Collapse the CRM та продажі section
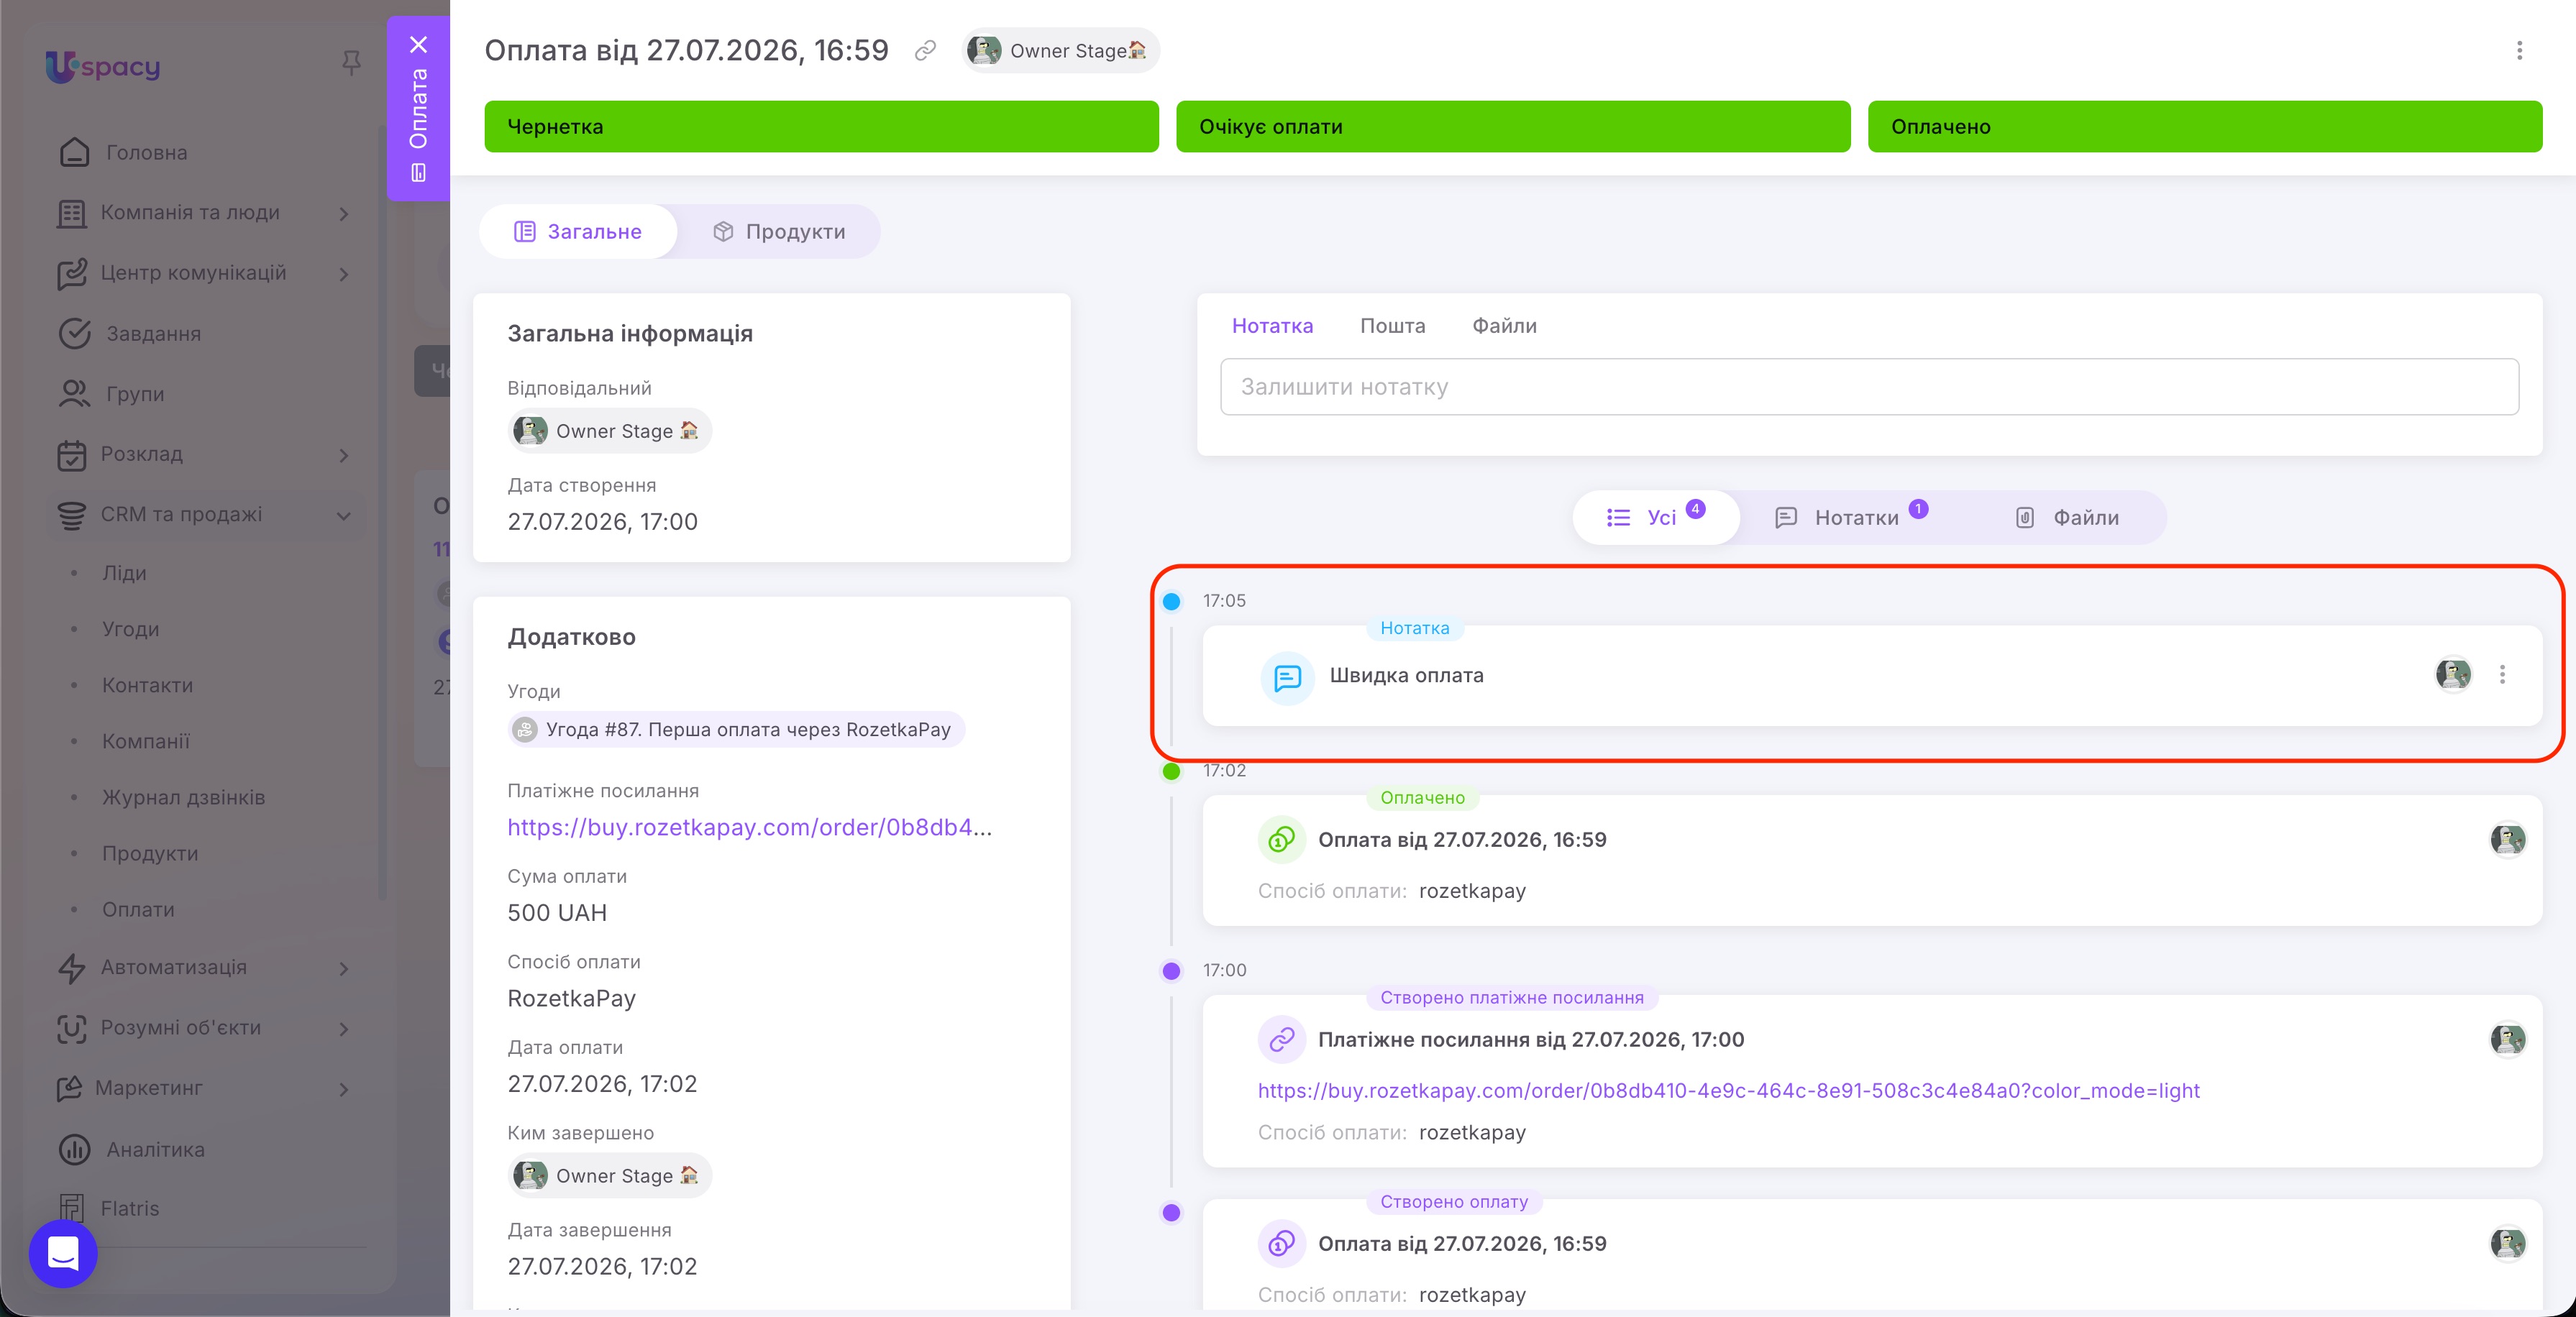The image size is (2576, 1317). tap(343, 515)
